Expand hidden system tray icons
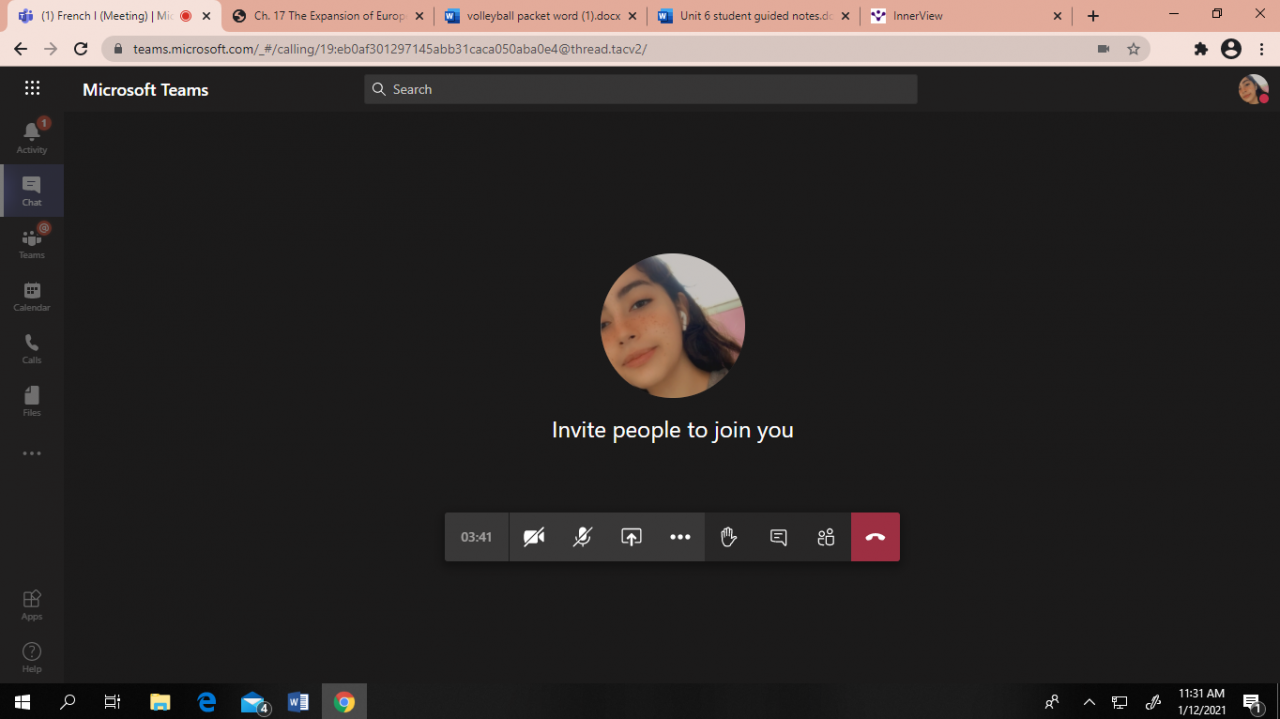Viewport: 1280px width, 719px height. click(1089, 702)
